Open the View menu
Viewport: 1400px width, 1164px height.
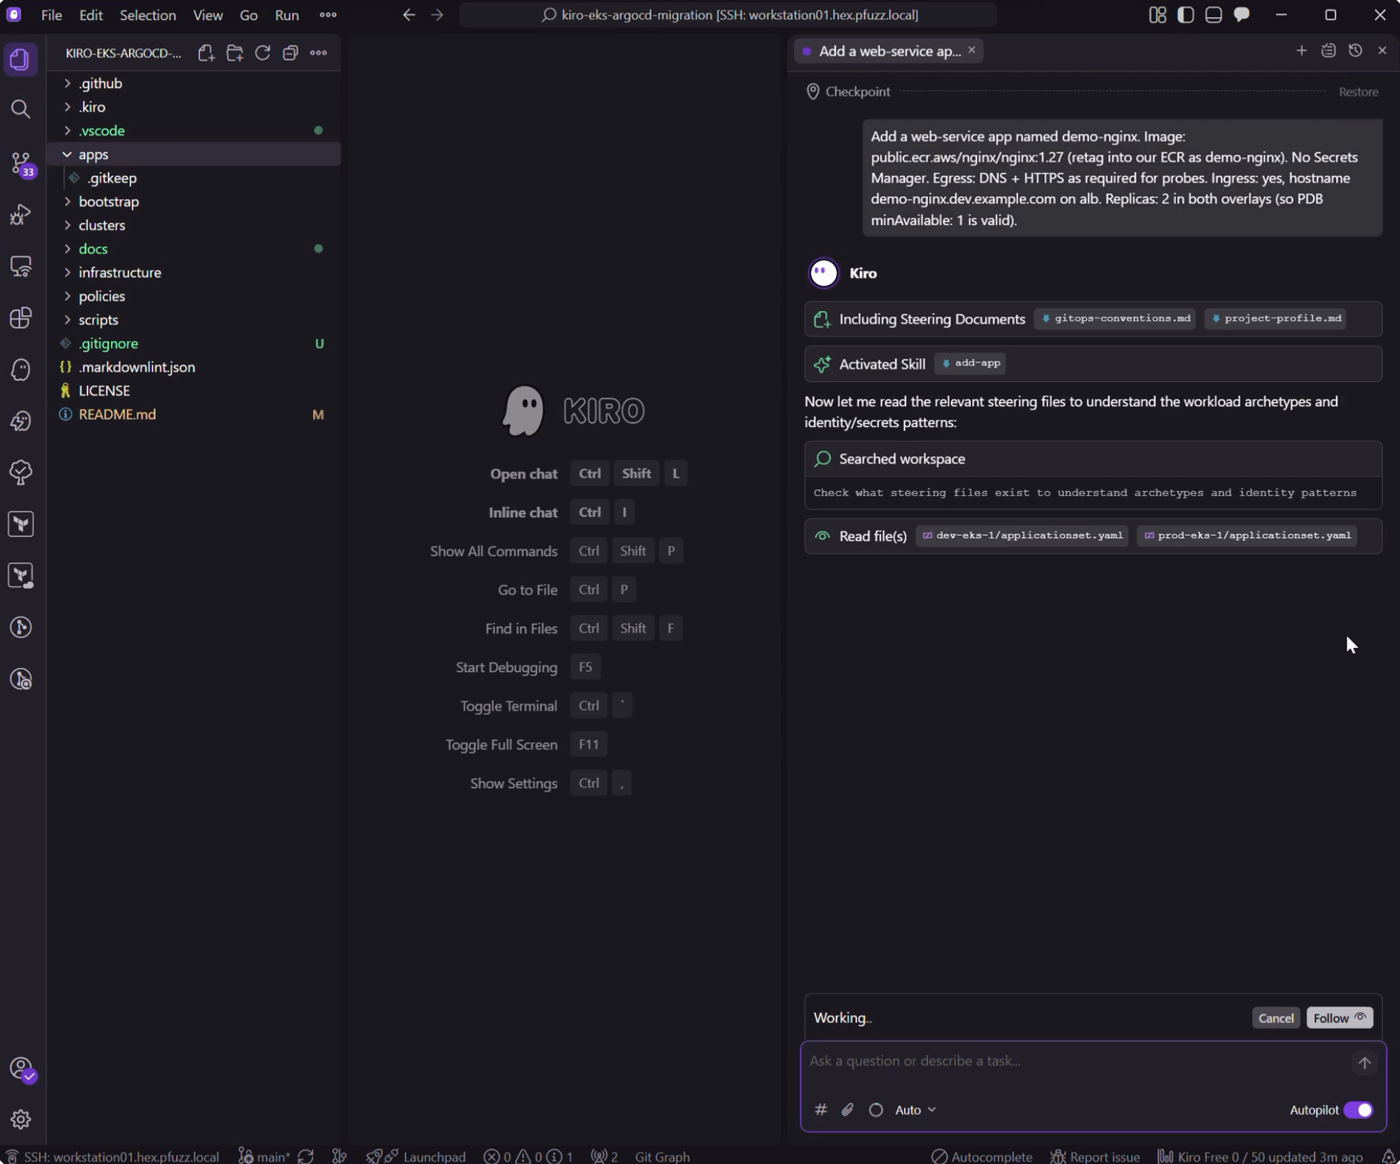click(x=208, y=15)
